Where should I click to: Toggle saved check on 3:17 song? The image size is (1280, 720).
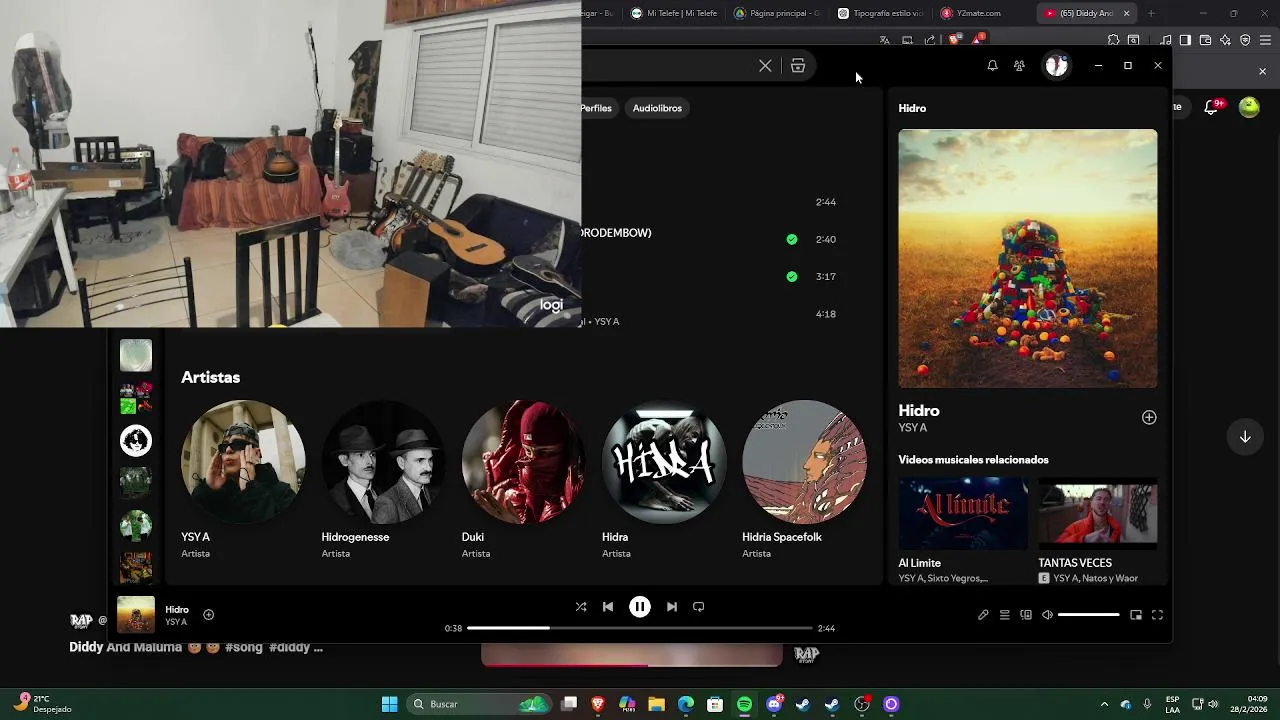[792, 277]
